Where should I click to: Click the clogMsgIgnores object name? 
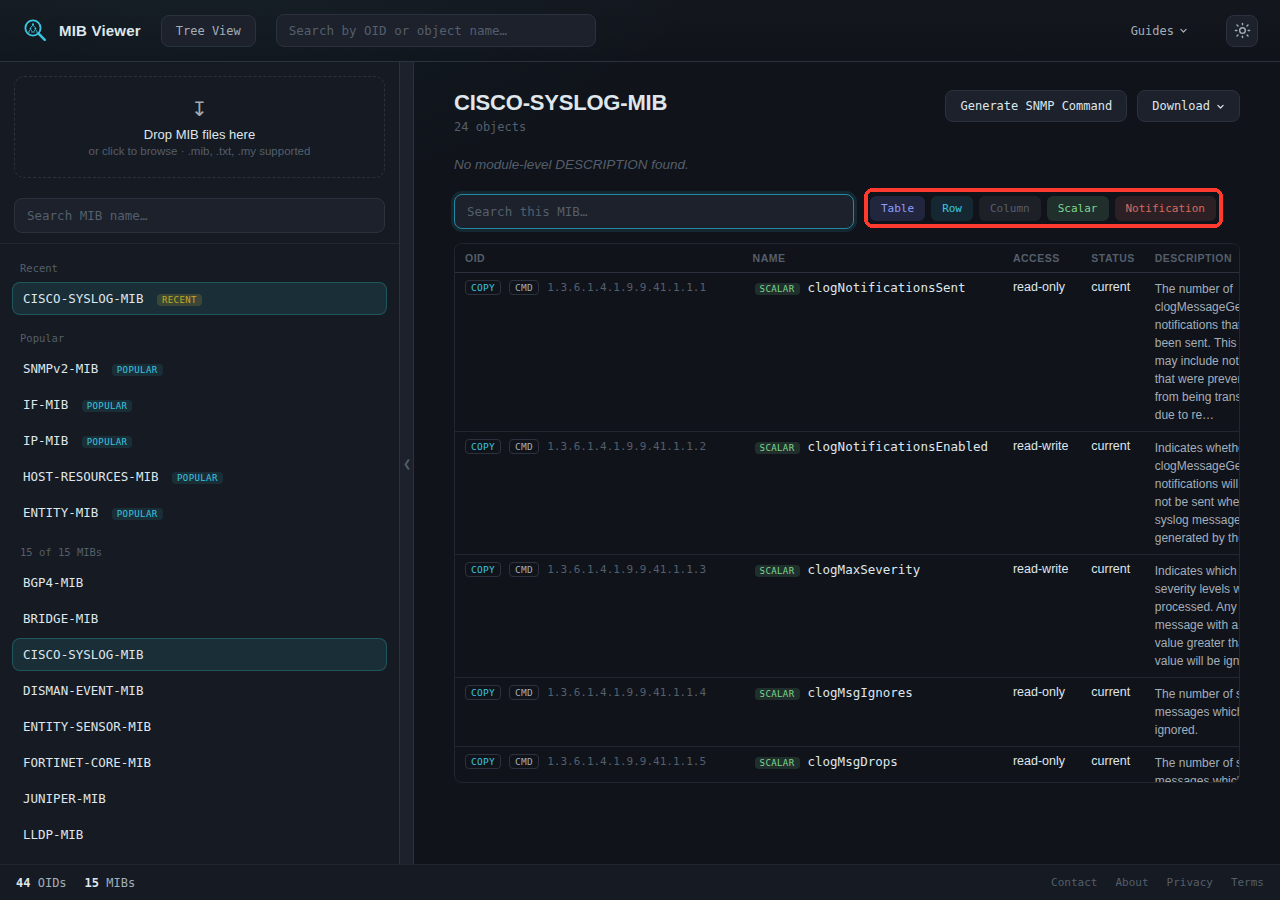860,693
